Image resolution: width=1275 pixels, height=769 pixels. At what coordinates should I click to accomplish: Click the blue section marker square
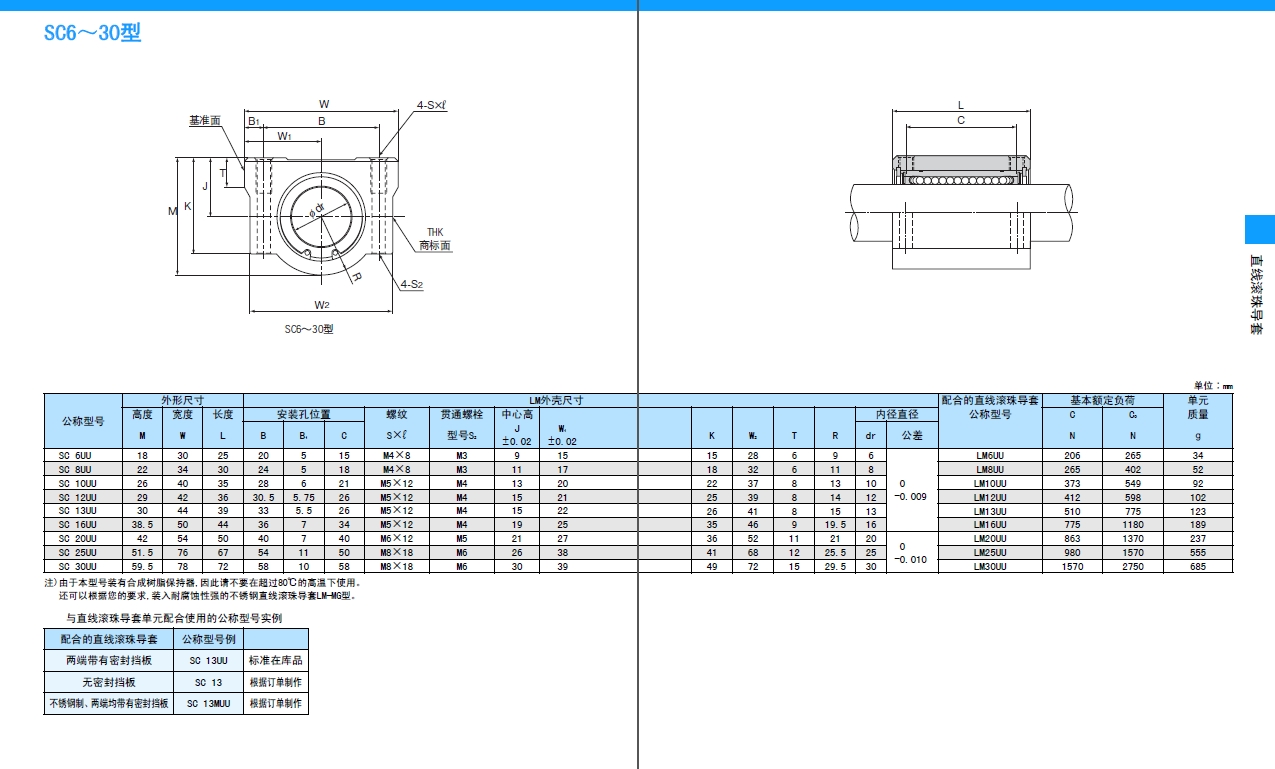[1259, 229]
